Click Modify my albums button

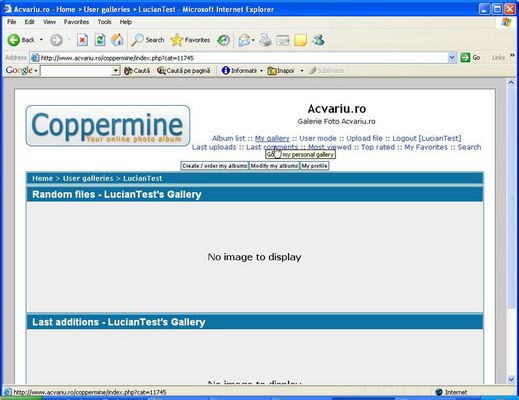click(x=274, y=166)
